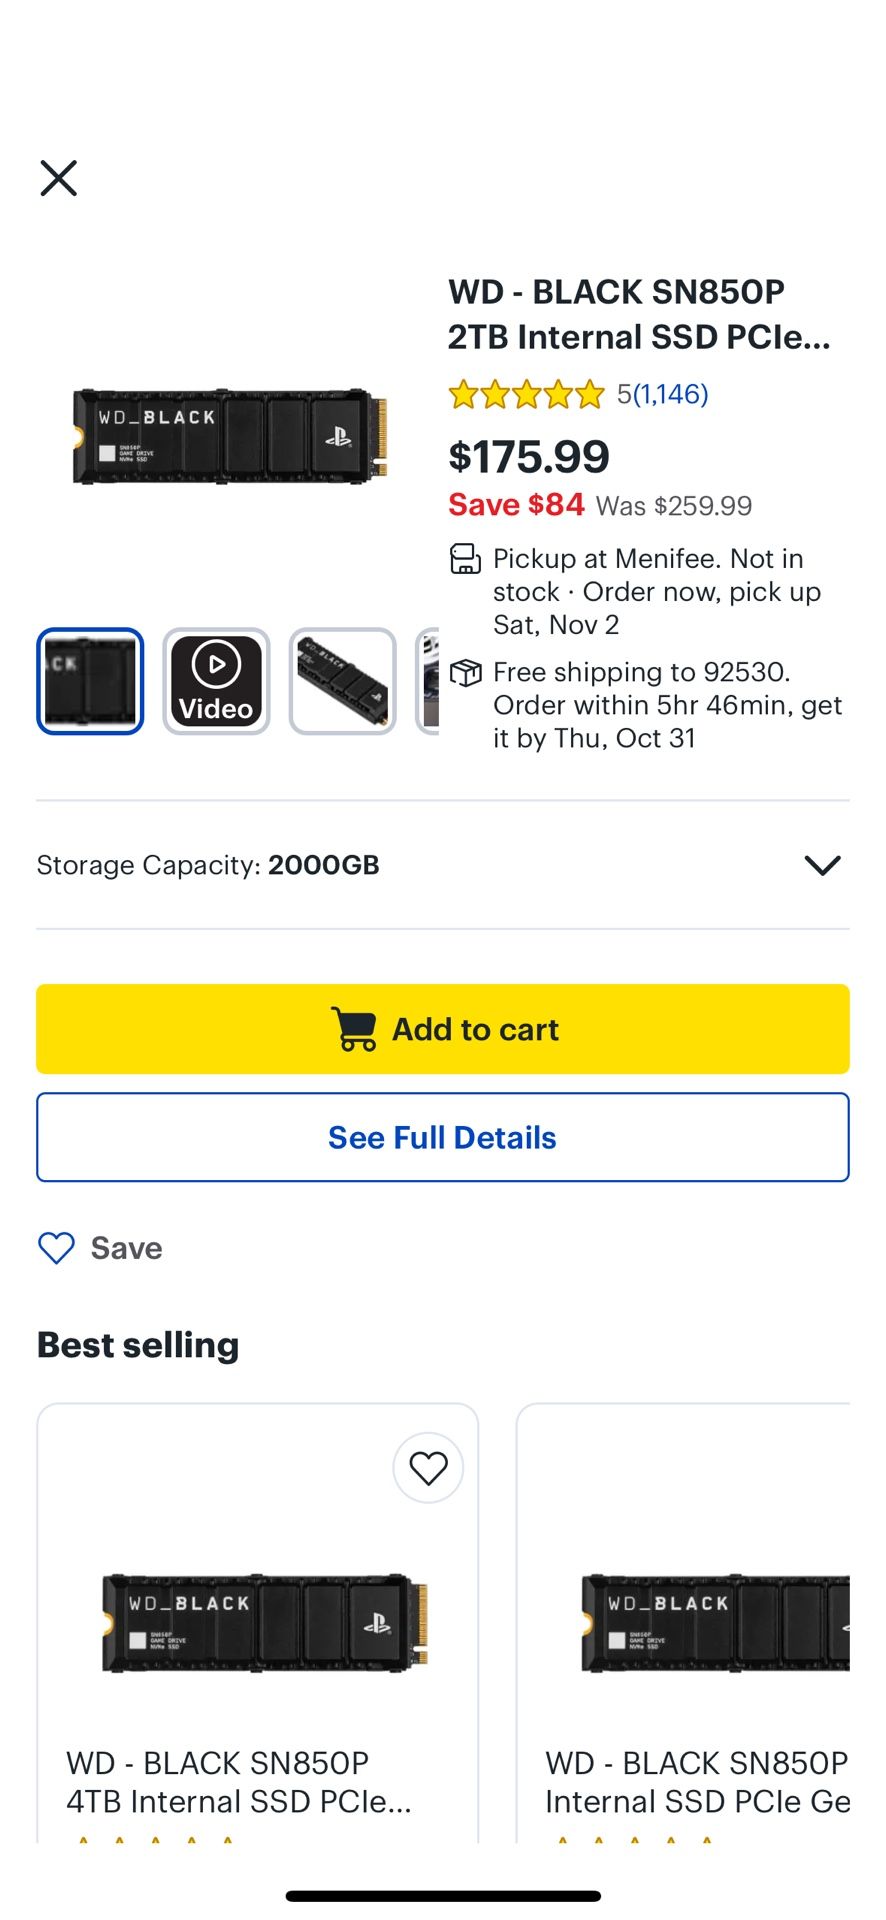The image size is (886, 1920).
Task: Click See Full Details button
Action: pyautogui.click(x=443, y=1137)
